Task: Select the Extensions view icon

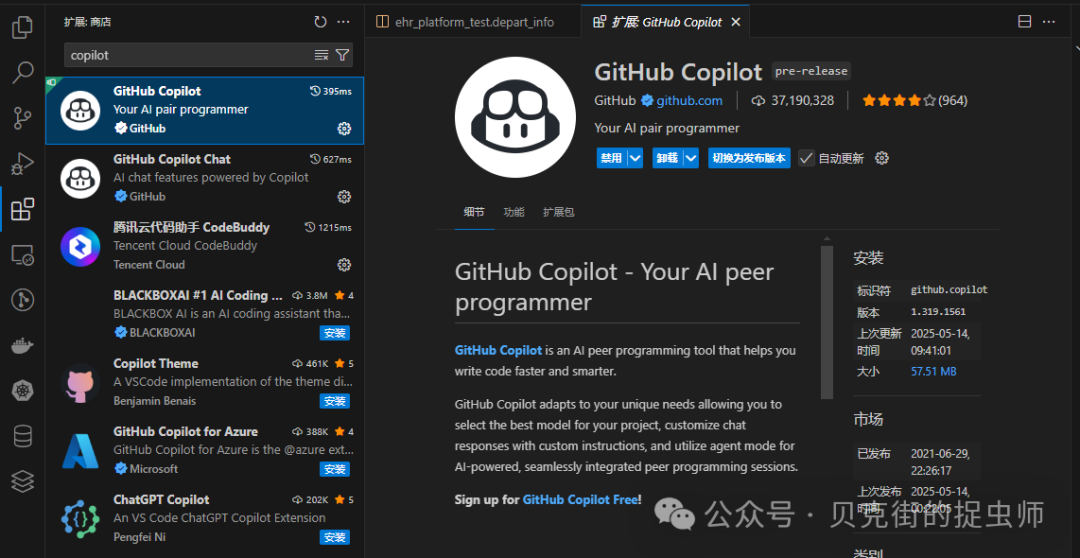Action: point(23,209)
